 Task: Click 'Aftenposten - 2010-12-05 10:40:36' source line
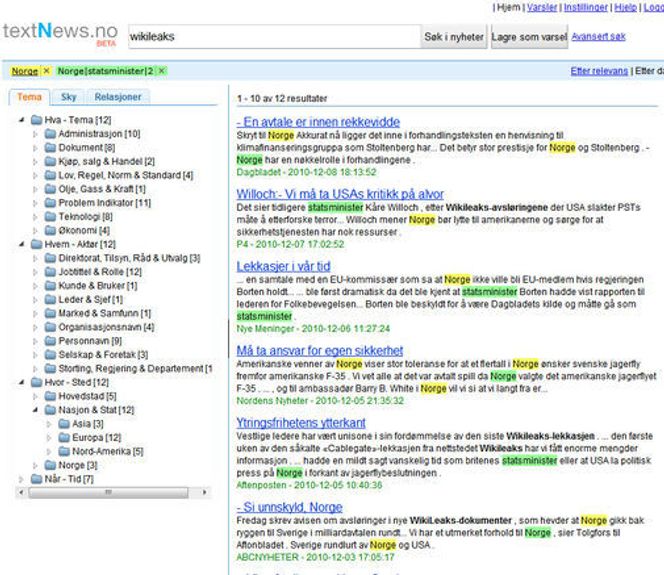pyautogui.click(x=309, y=485)
